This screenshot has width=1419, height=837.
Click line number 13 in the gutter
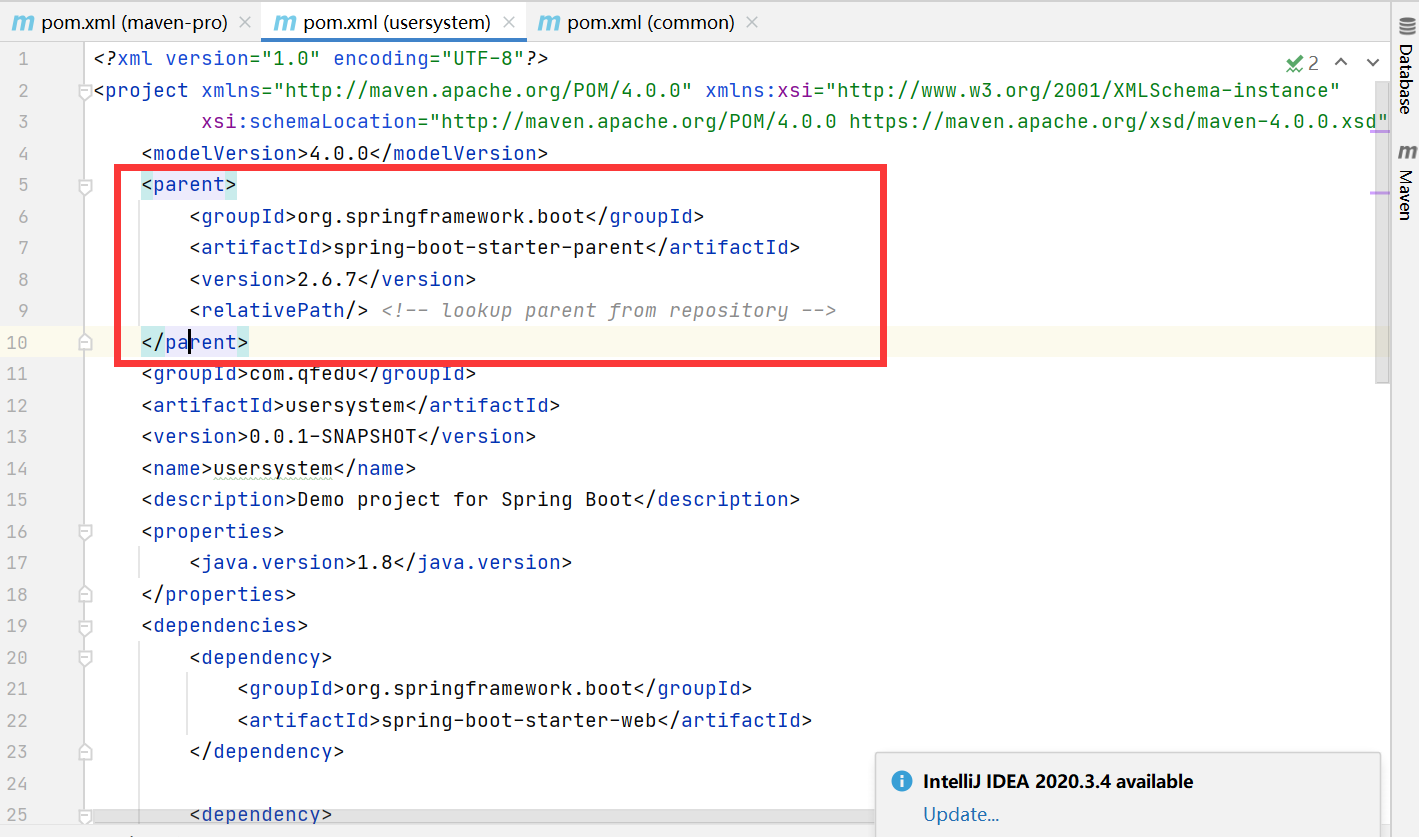(x=17, y=437)
